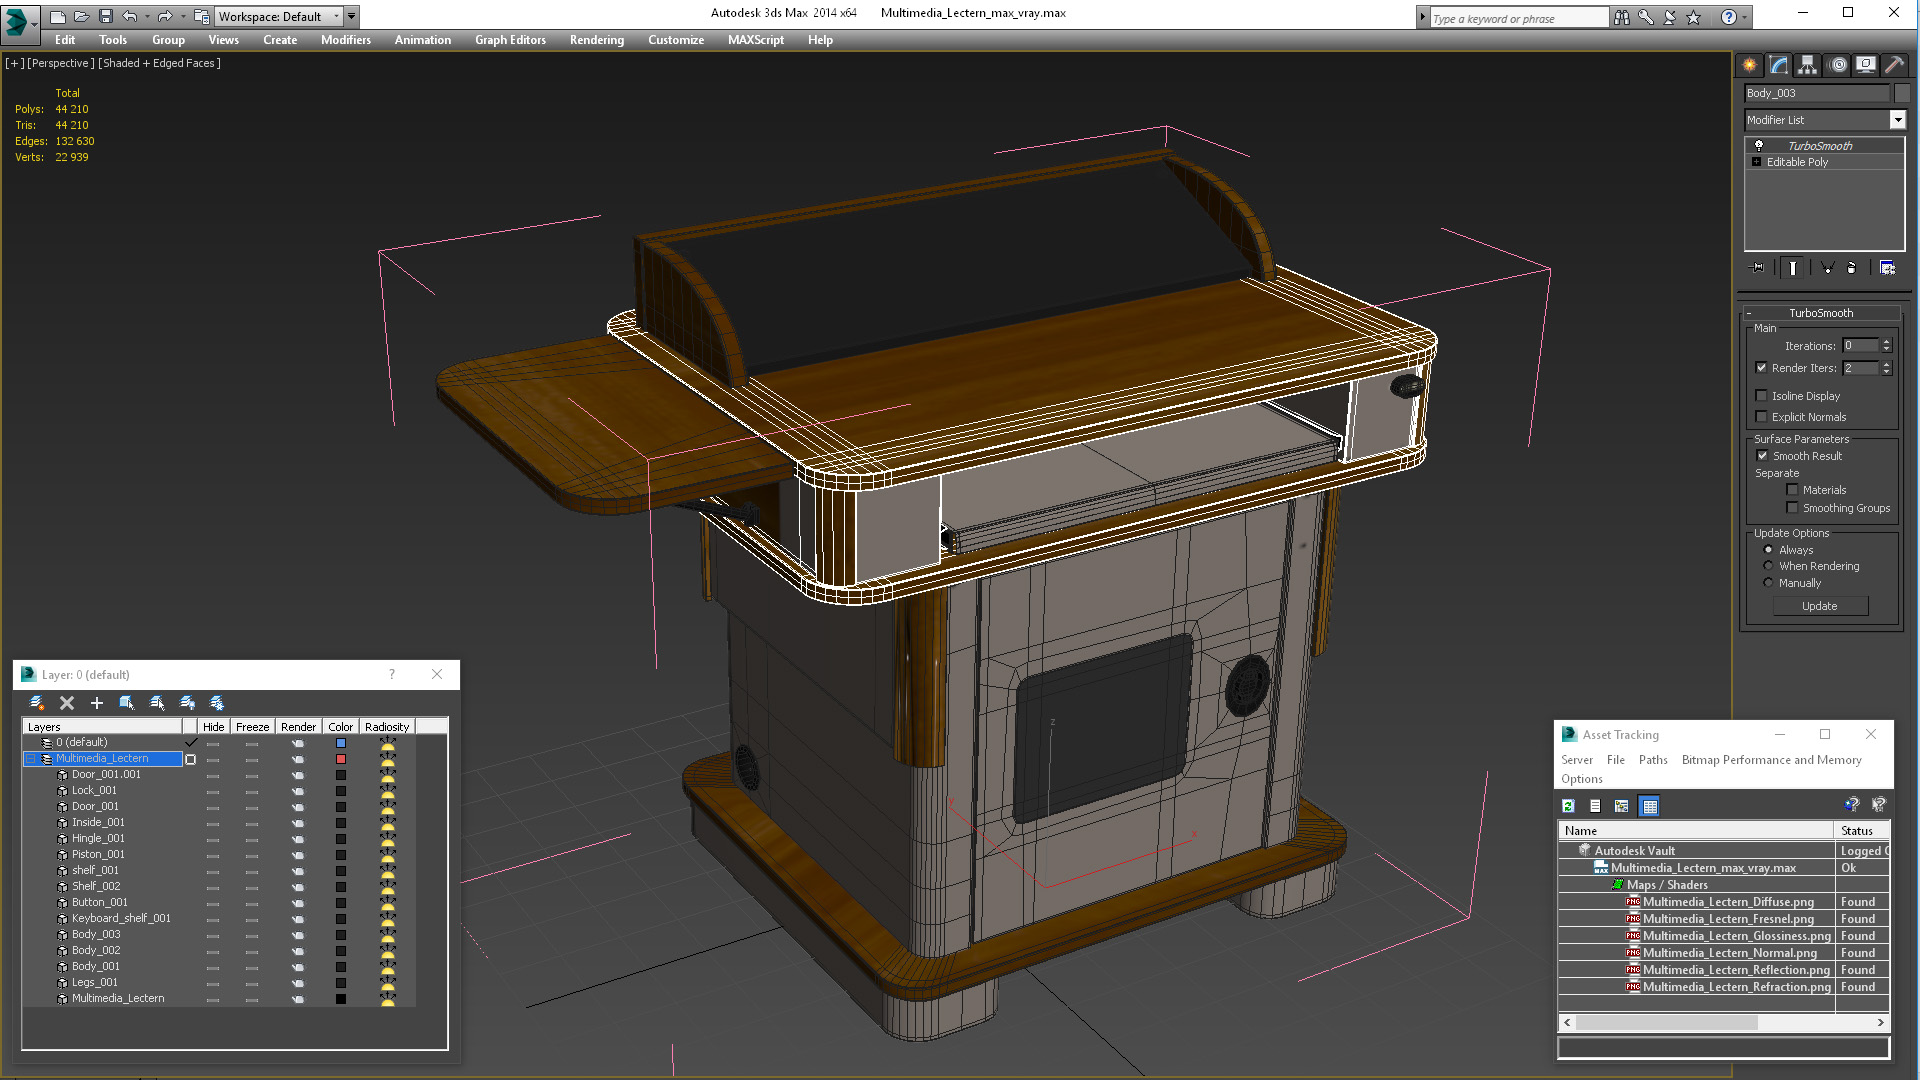This screenshot has height=1080, width=1920.
Task: Open the Utilities hammer panel
Action: [1894, 65]
